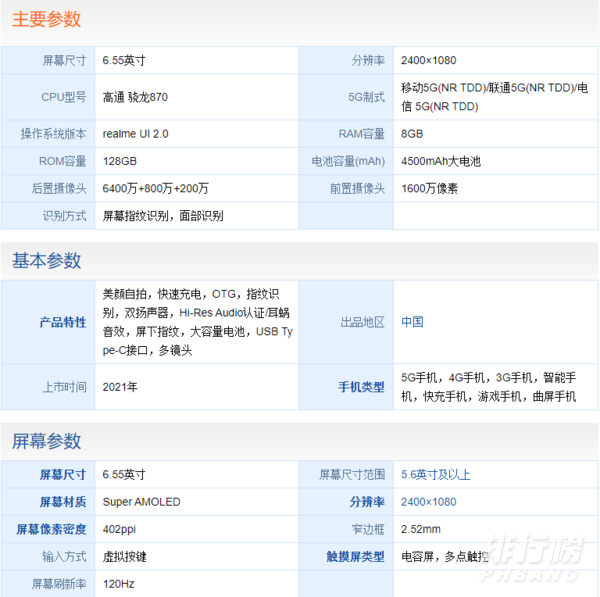Click the ROM容量 label

tap(63, 161)
